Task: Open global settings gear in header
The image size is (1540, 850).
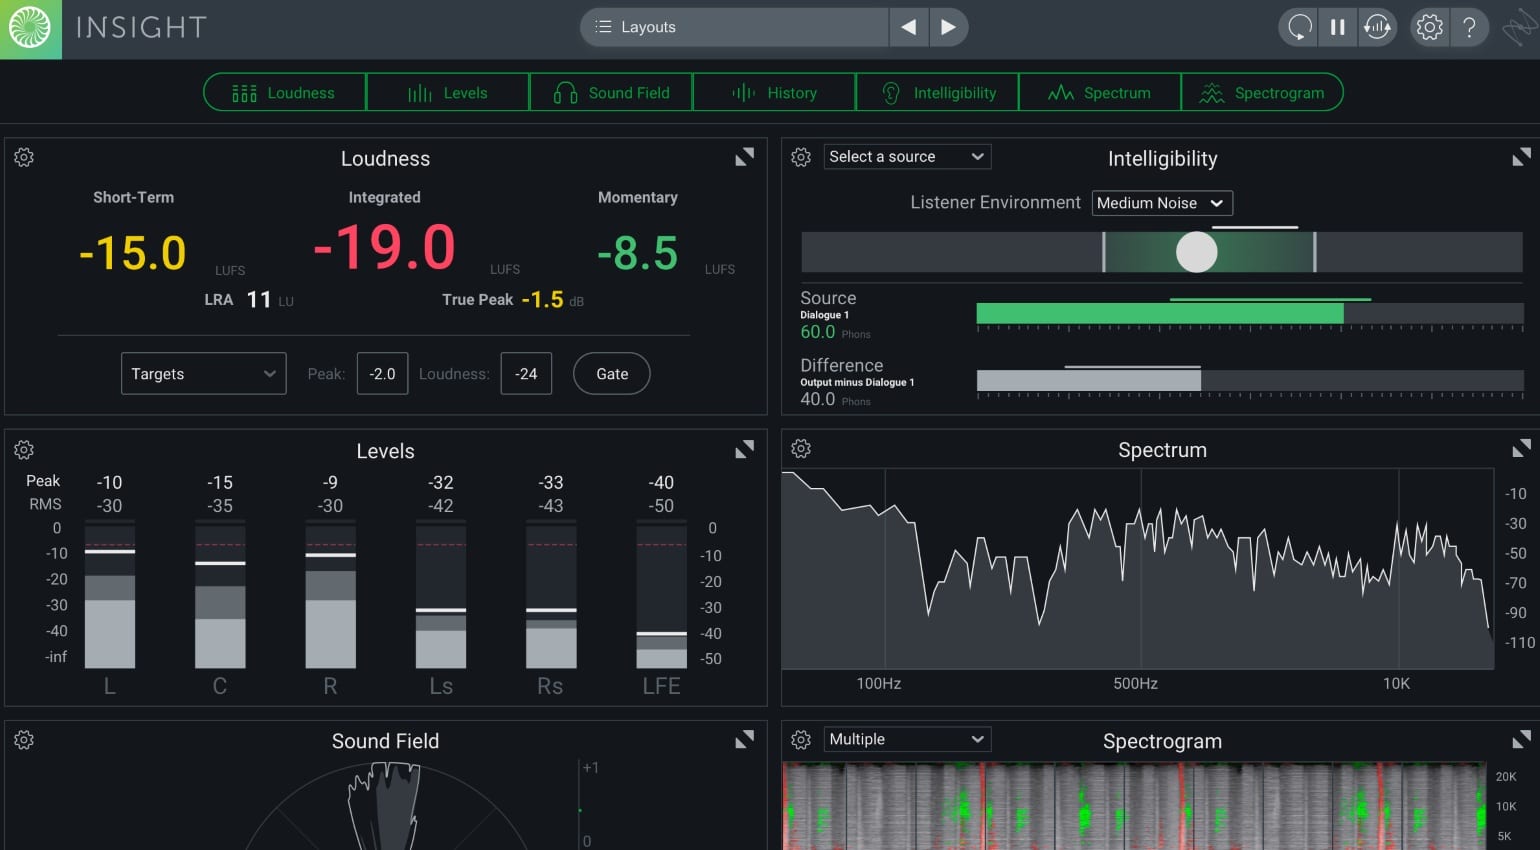Action: (1430, 27)
